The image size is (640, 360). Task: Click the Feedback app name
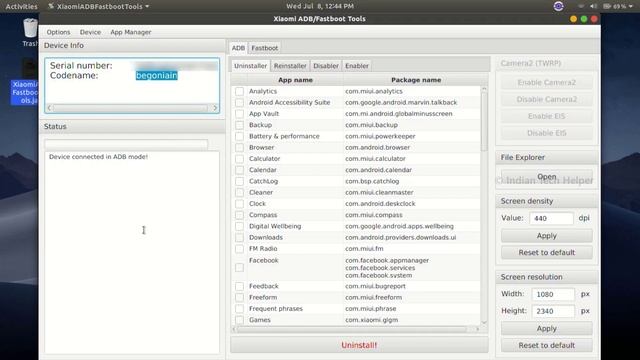[x=264, y=286]
